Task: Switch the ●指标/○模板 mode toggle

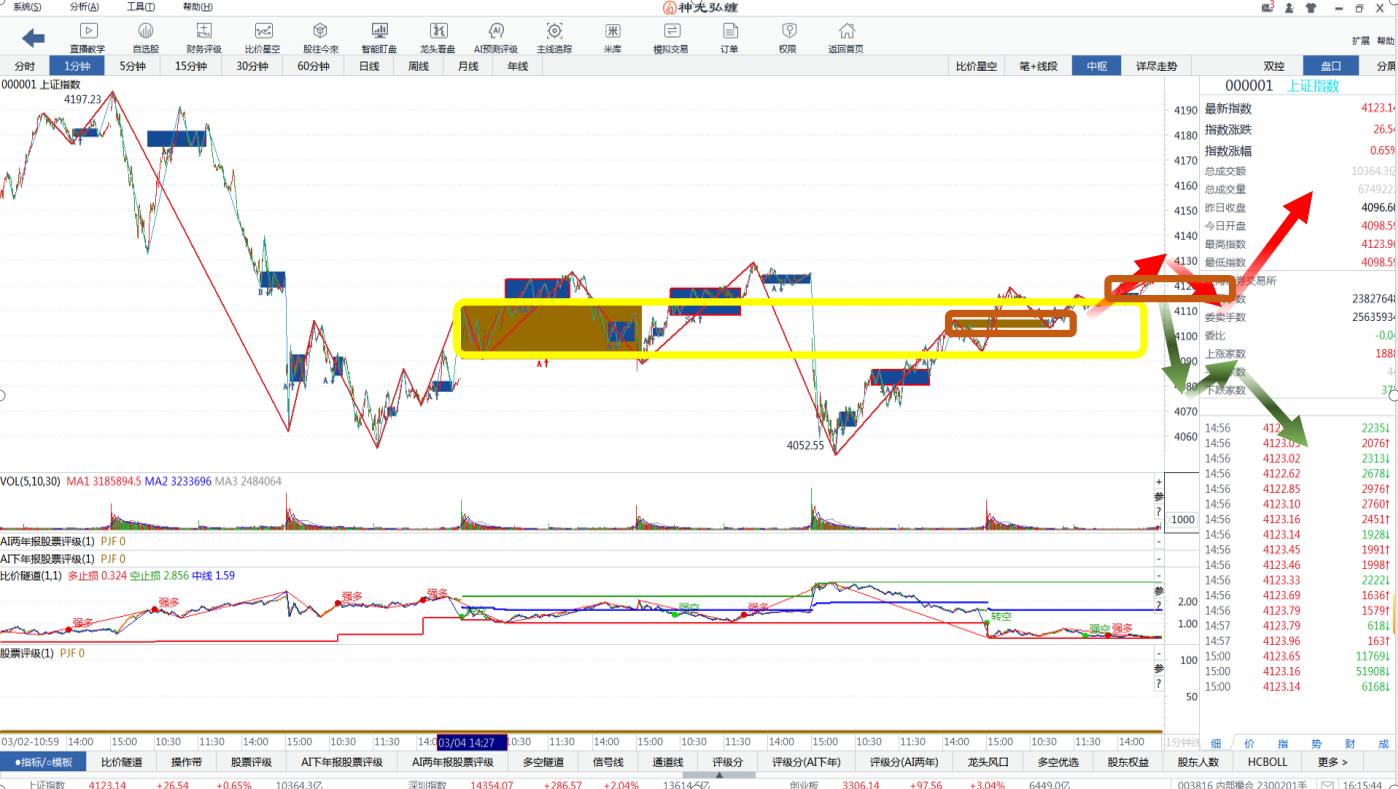Action: [44, 762]
